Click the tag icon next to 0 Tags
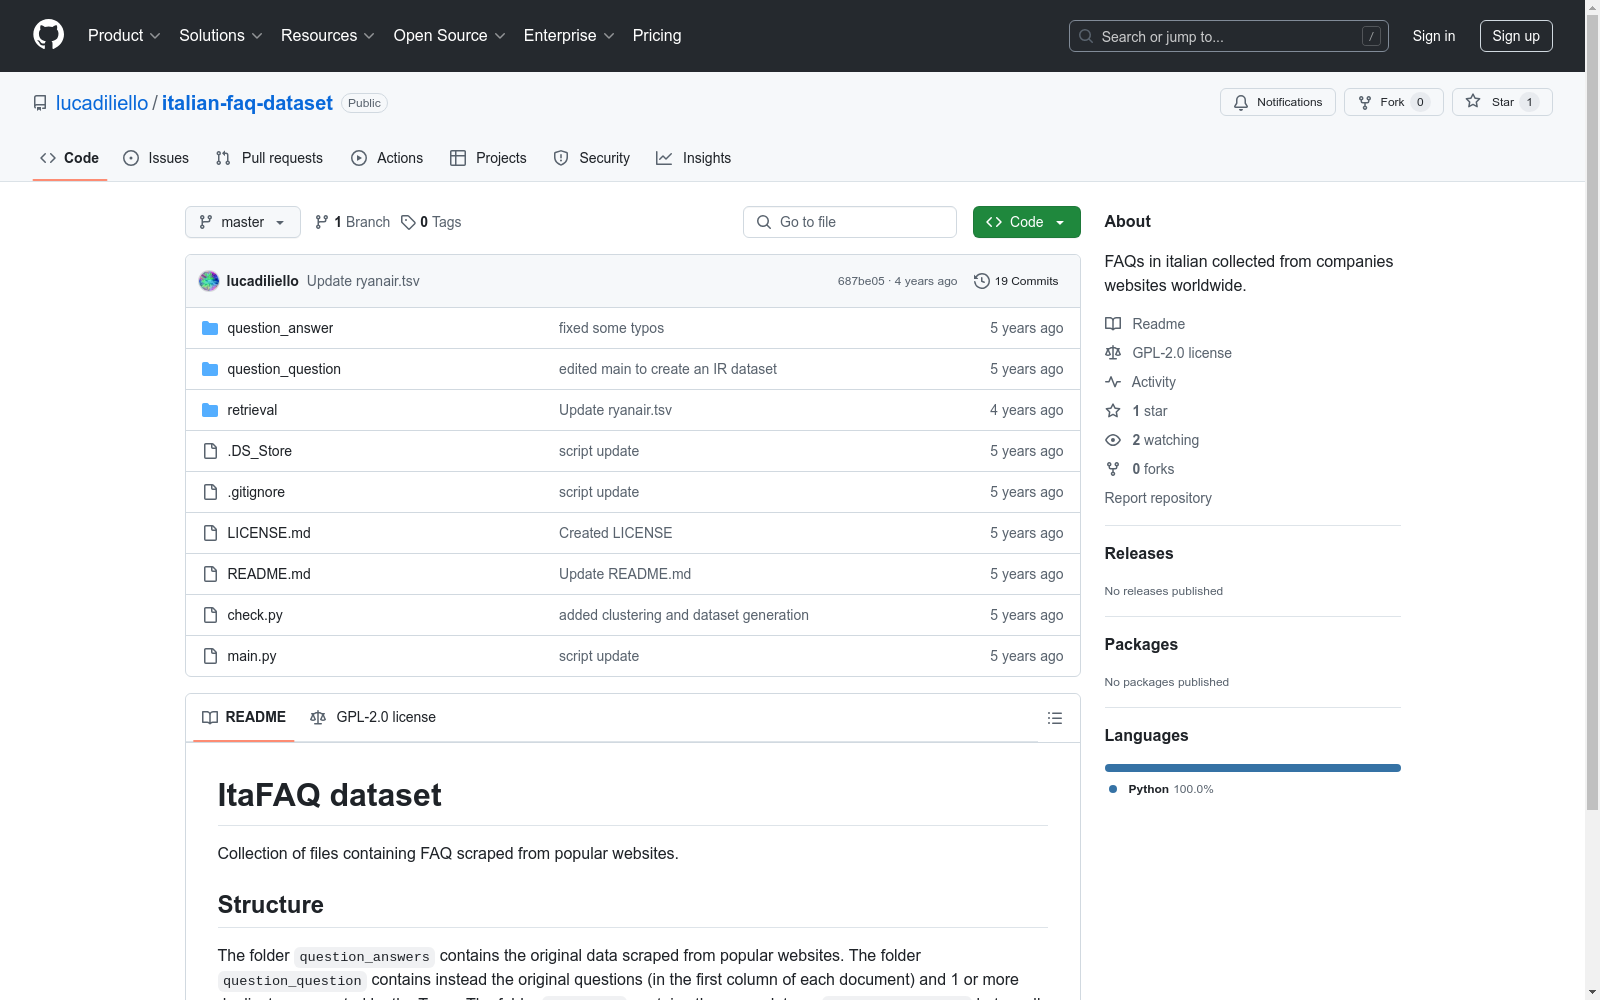1600x1000 pixels. pyautogui.click(x=408, y=222)
